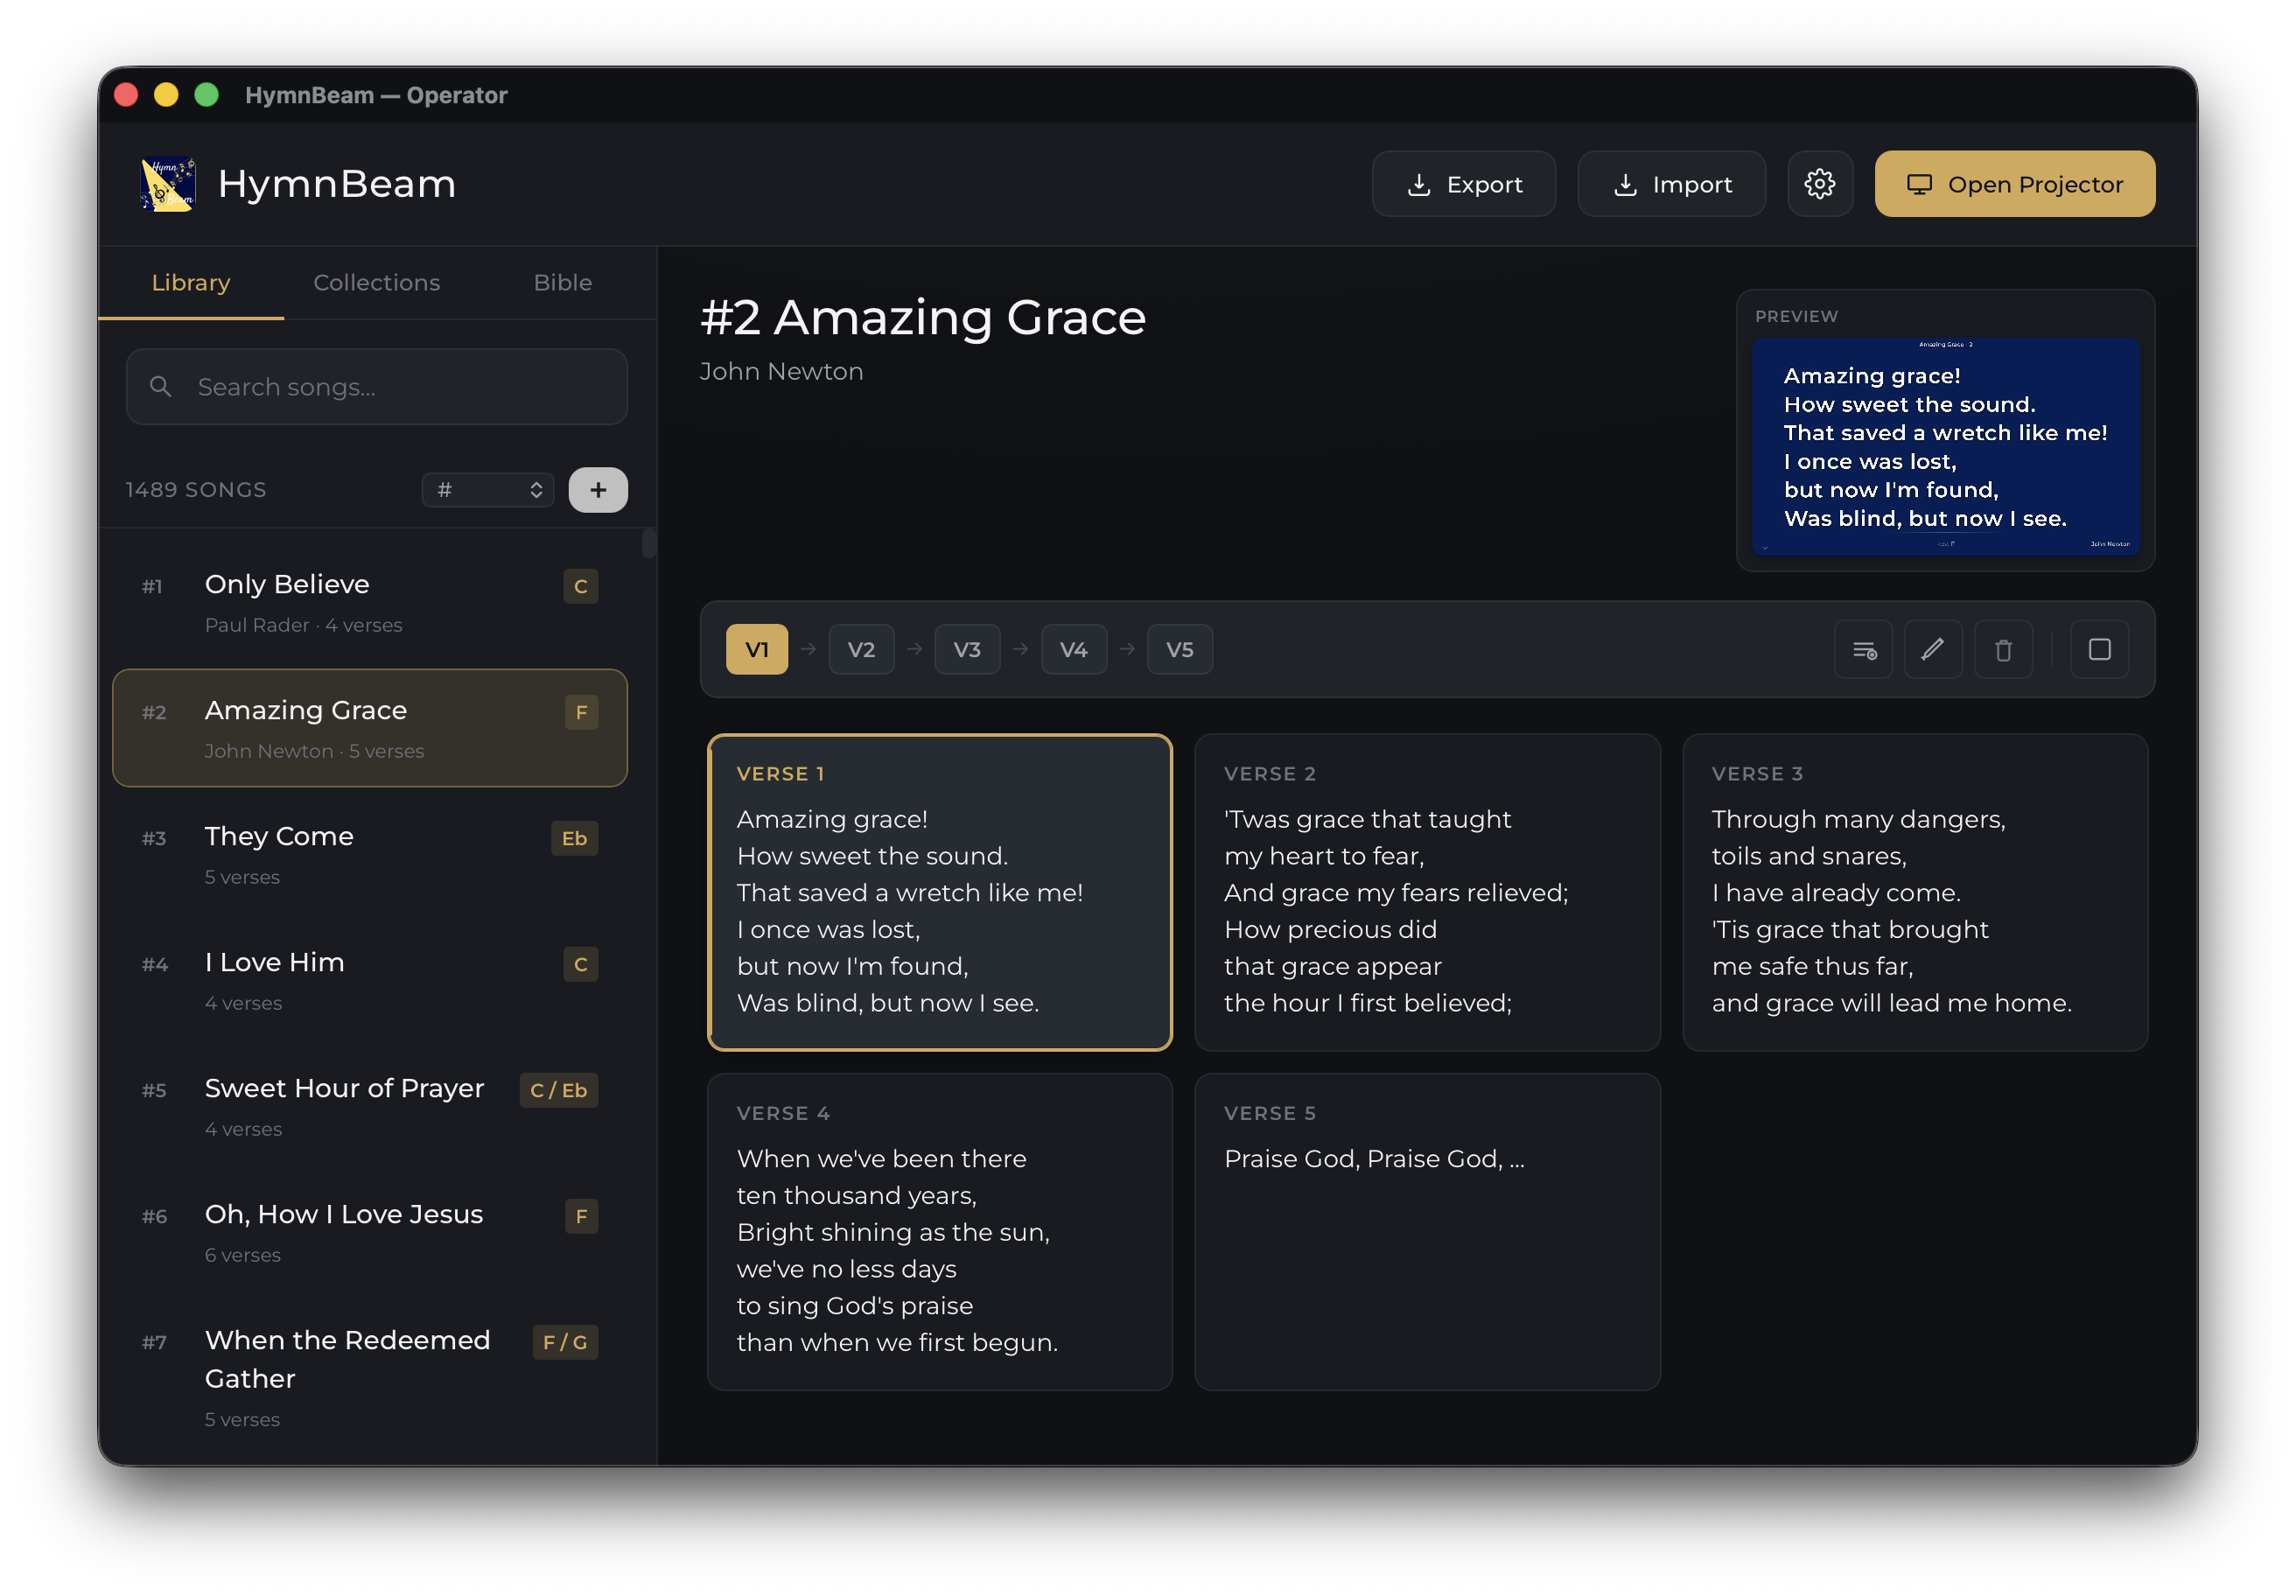Delete song using the trash icon
Image resolution: width=2296 pixels, height=1596 pixels.
[x=2003, y=650]
